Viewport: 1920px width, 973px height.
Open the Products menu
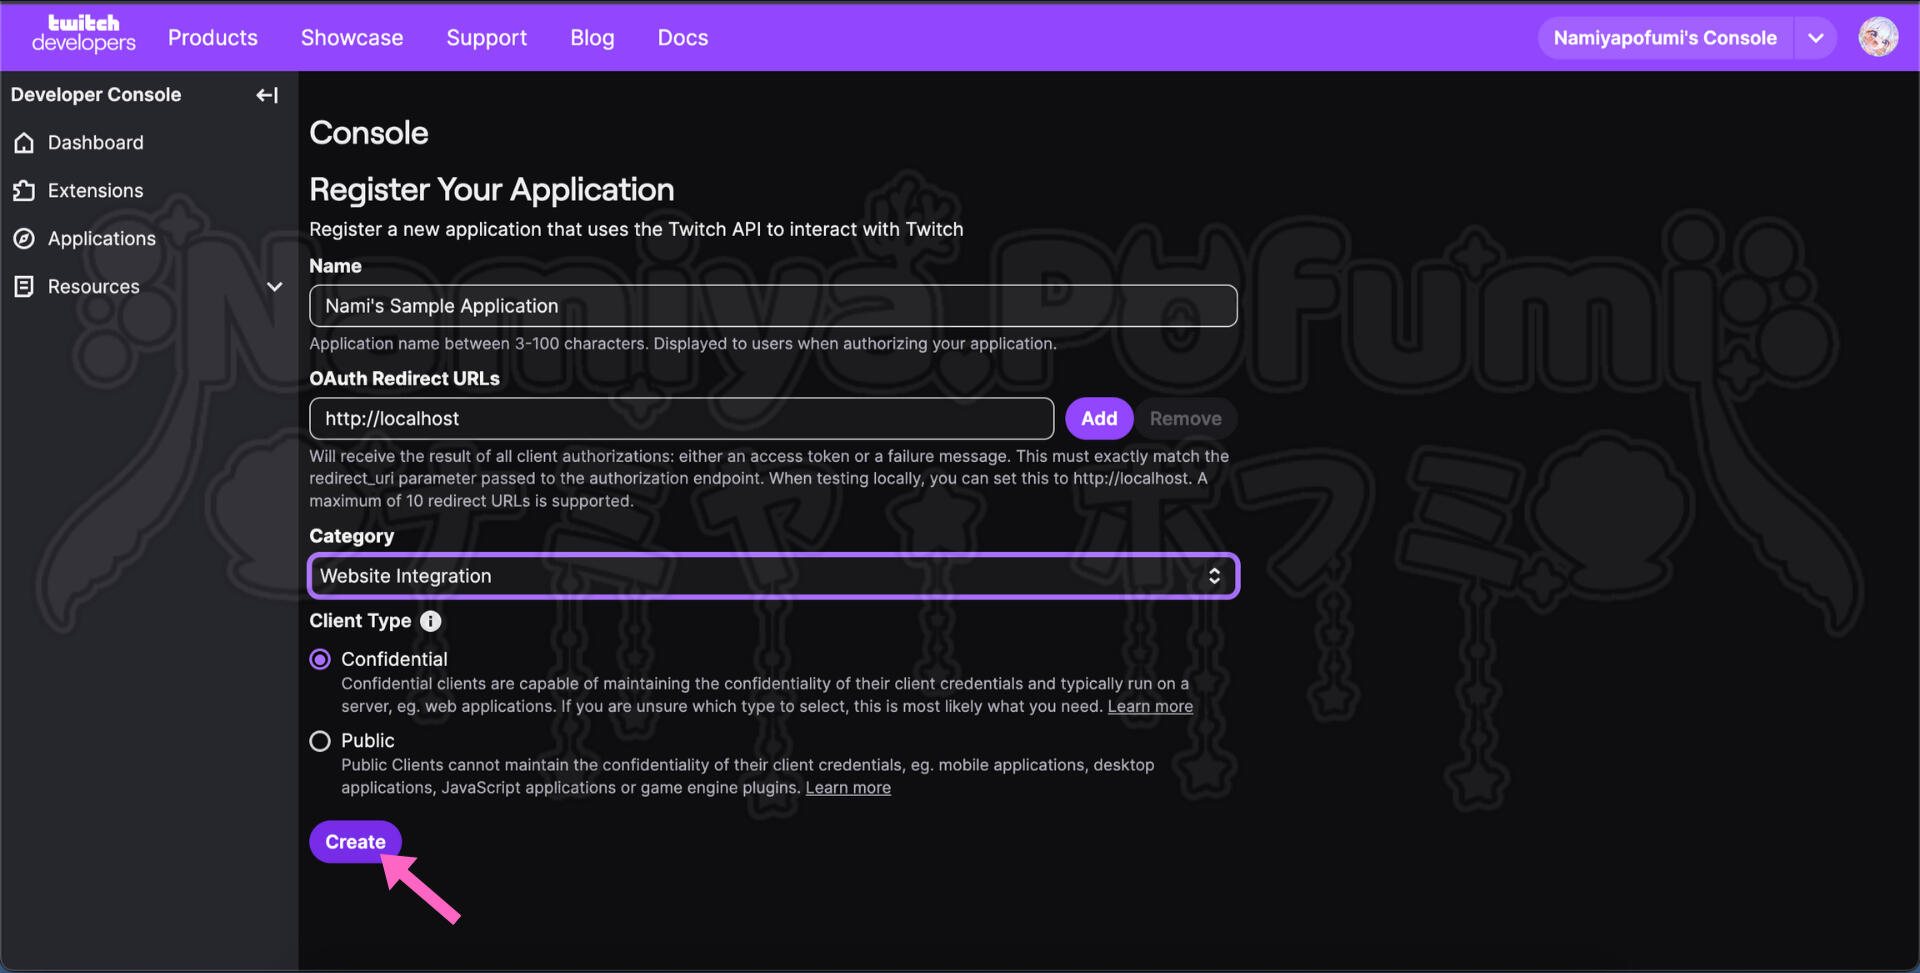click(213, 38)
